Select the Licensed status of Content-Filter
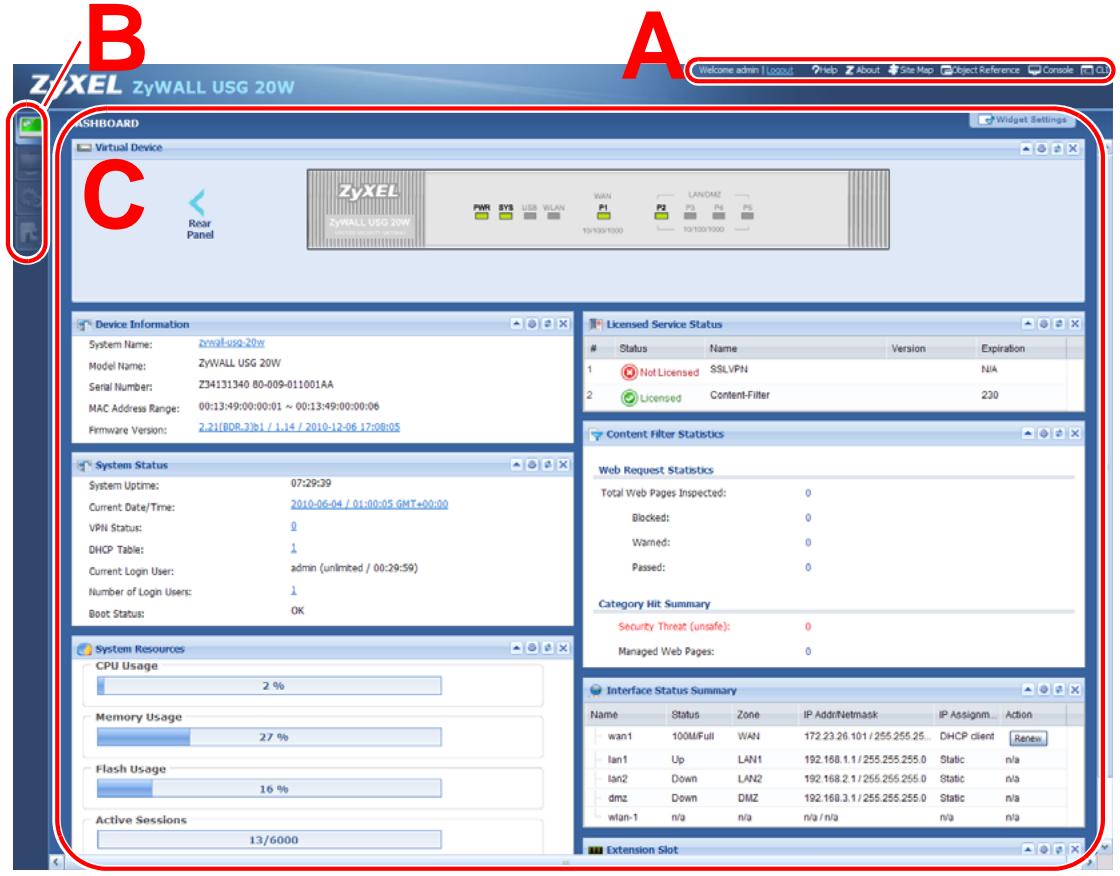The image size is (1120, 876). [651, 398]
